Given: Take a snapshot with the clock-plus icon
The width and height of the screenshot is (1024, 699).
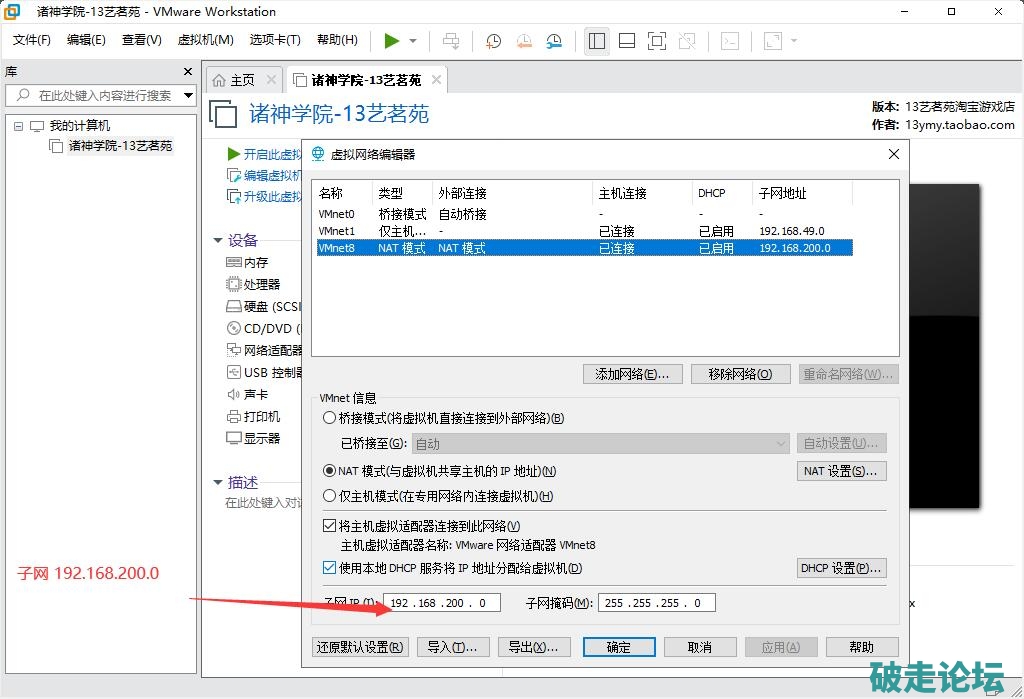Looking at the screenshot, I should (x=493, y=41).
